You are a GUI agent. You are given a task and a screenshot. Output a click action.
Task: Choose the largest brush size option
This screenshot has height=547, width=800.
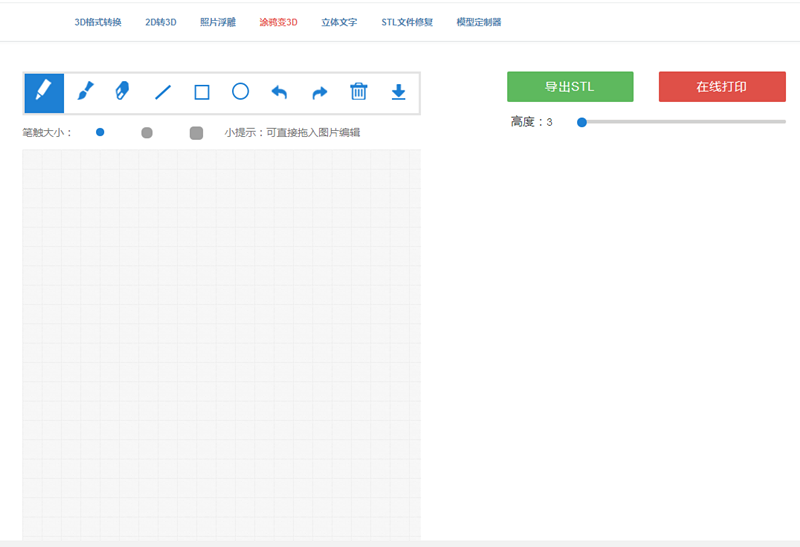click(196, 132)
